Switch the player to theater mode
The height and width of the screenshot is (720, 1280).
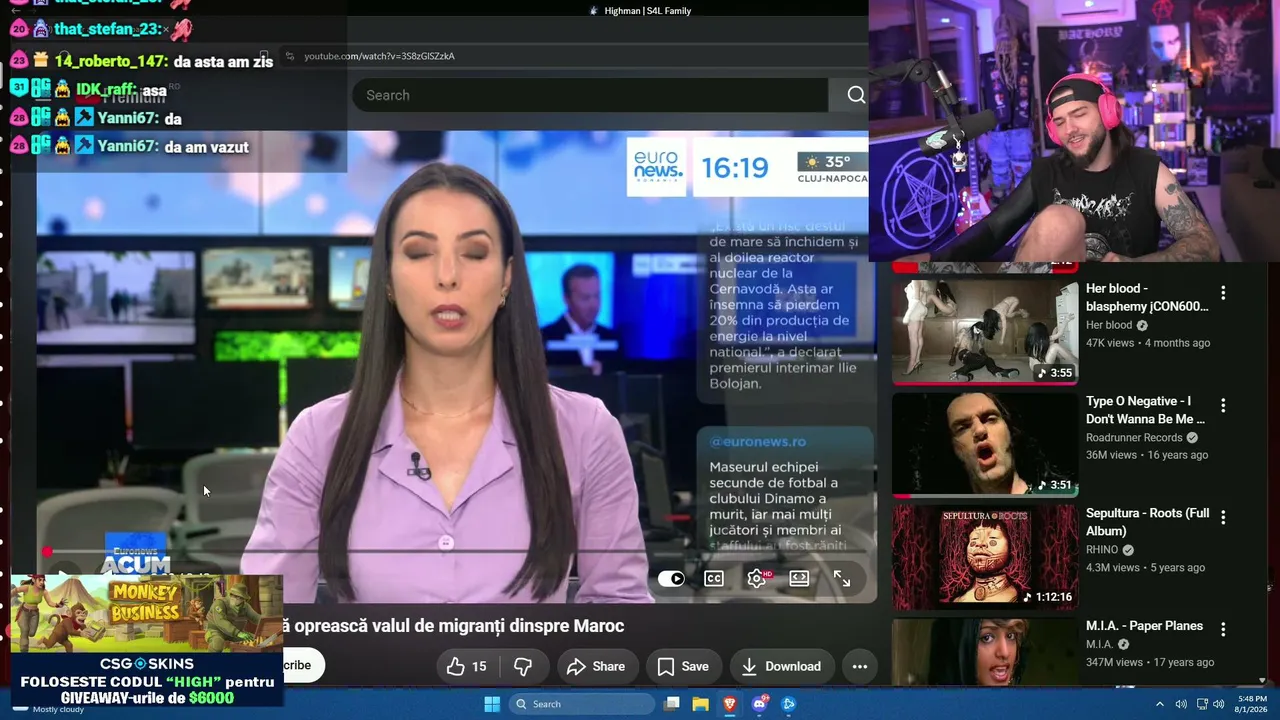pos(799,578)
